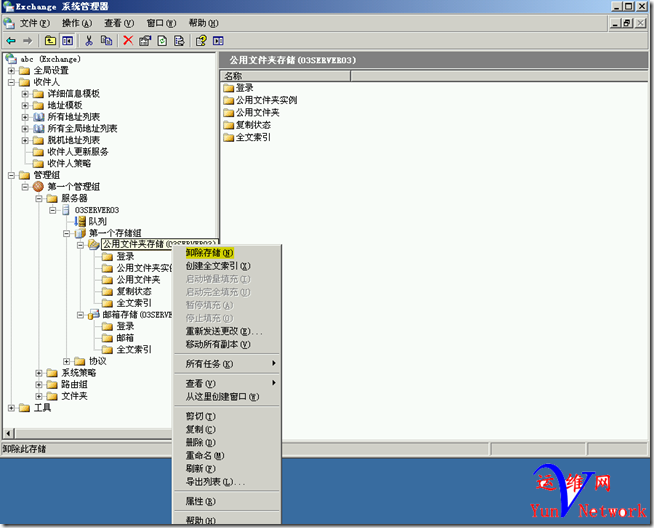
Task: Open 查看(V) submenu in context menu
Action: [x=226, y=383]
